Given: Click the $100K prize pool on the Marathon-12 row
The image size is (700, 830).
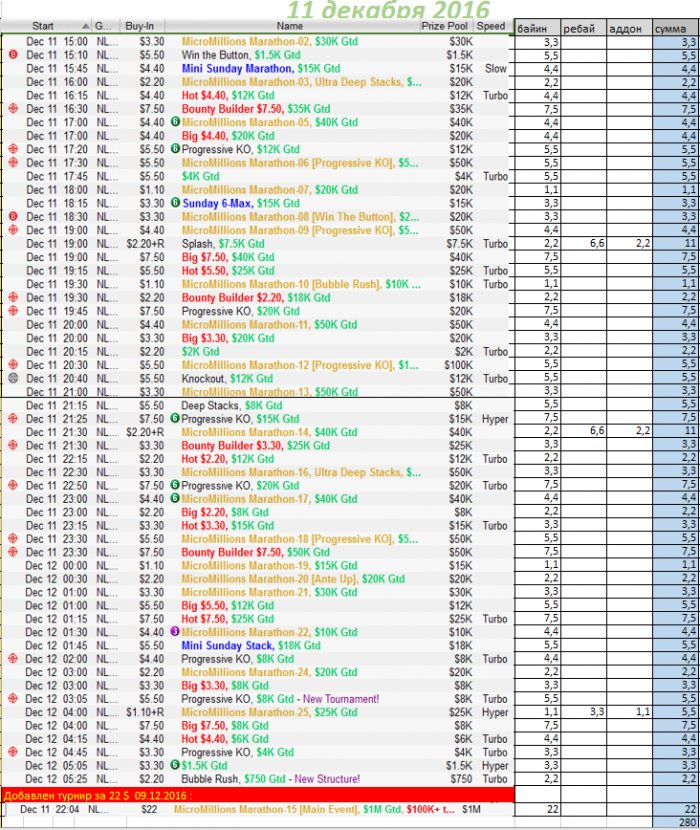Looking at the screenshot, I should [x=459, y=365].
